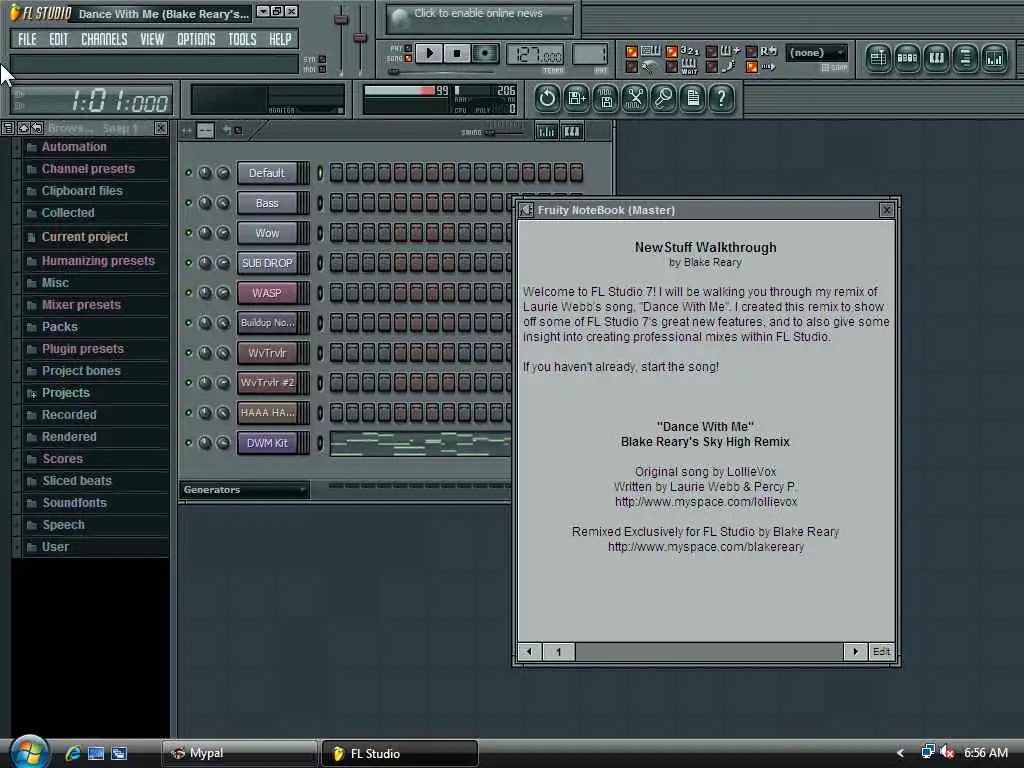Image resolution: width=1024 pixels, height=768 pixels.
Task: Click the save new version button
Action: point(577,99)
